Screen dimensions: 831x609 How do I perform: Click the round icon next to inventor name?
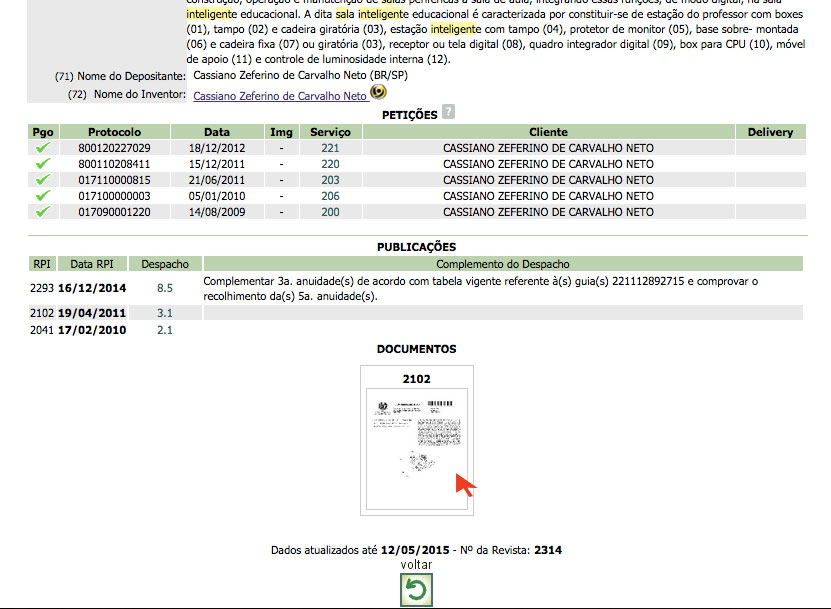(x=378, y=92)
